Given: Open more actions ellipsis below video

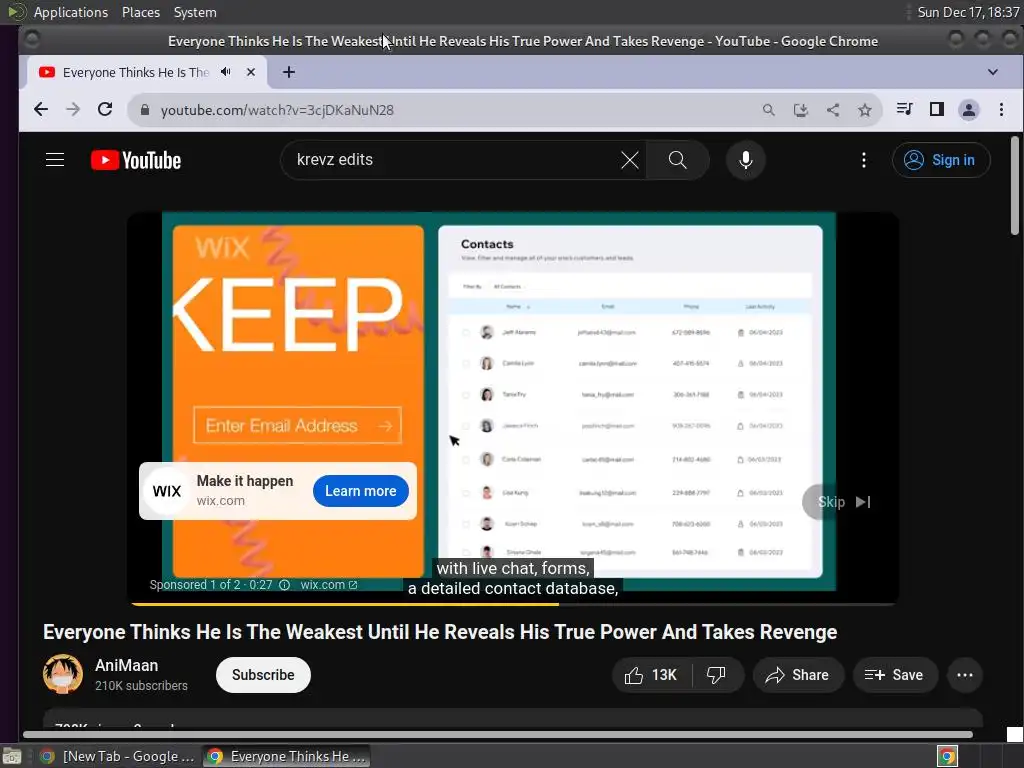Looking at the screenshot, I should 965,675.
